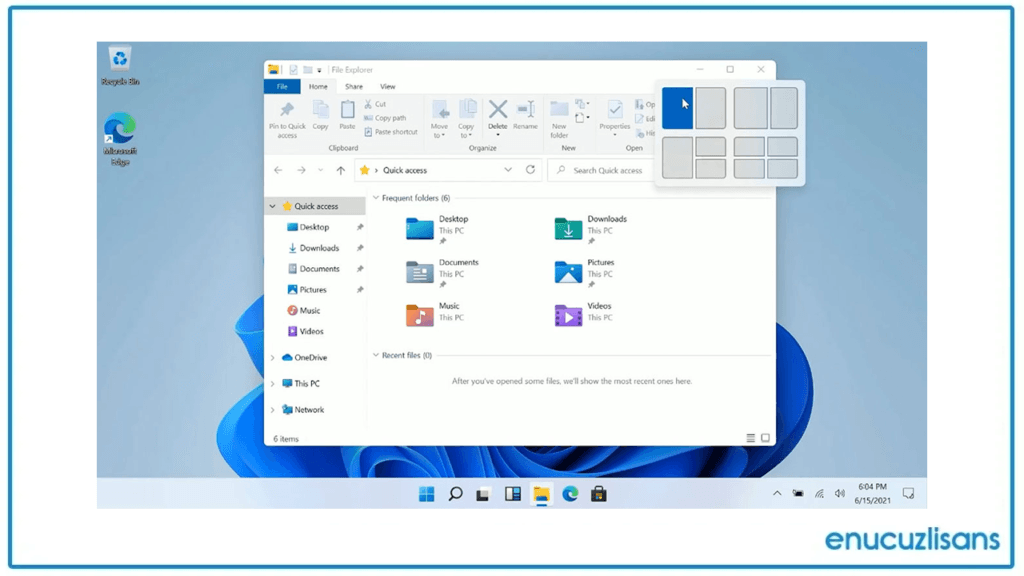Open the Properties command in the ribbon

(614, 112)
